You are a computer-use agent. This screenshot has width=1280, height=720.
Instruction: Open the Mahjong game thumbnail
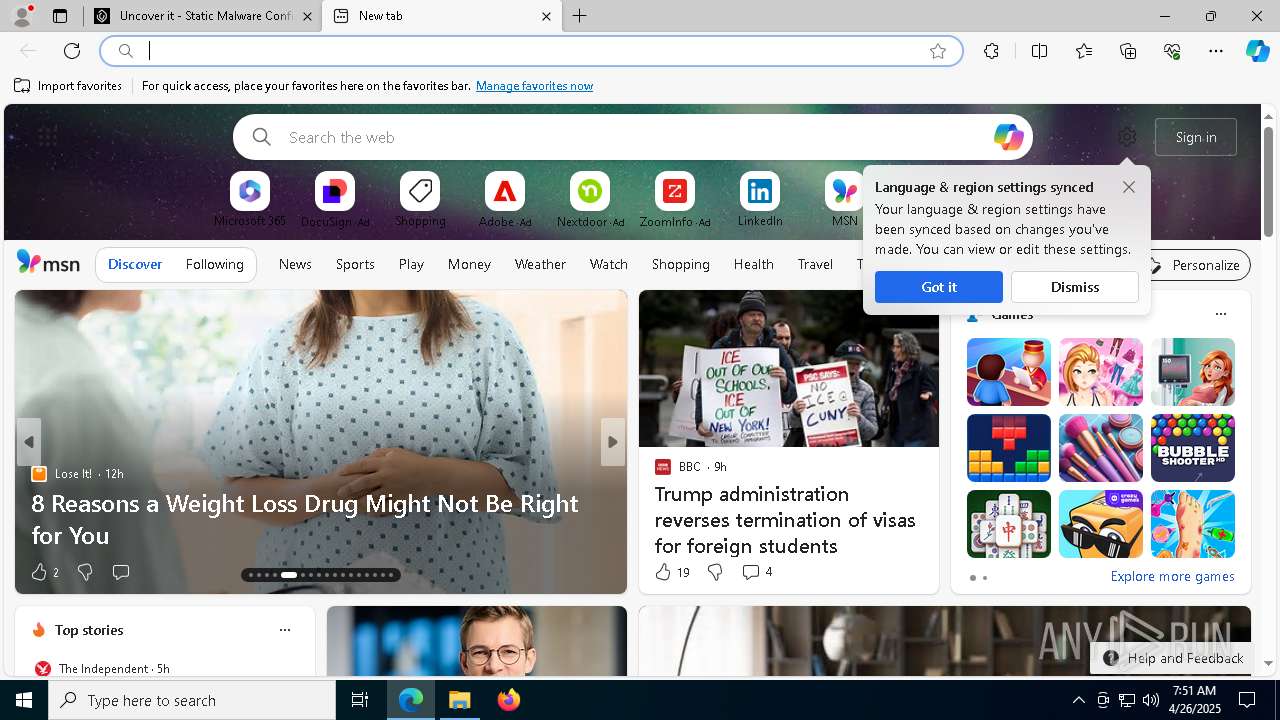point(1008,524)
